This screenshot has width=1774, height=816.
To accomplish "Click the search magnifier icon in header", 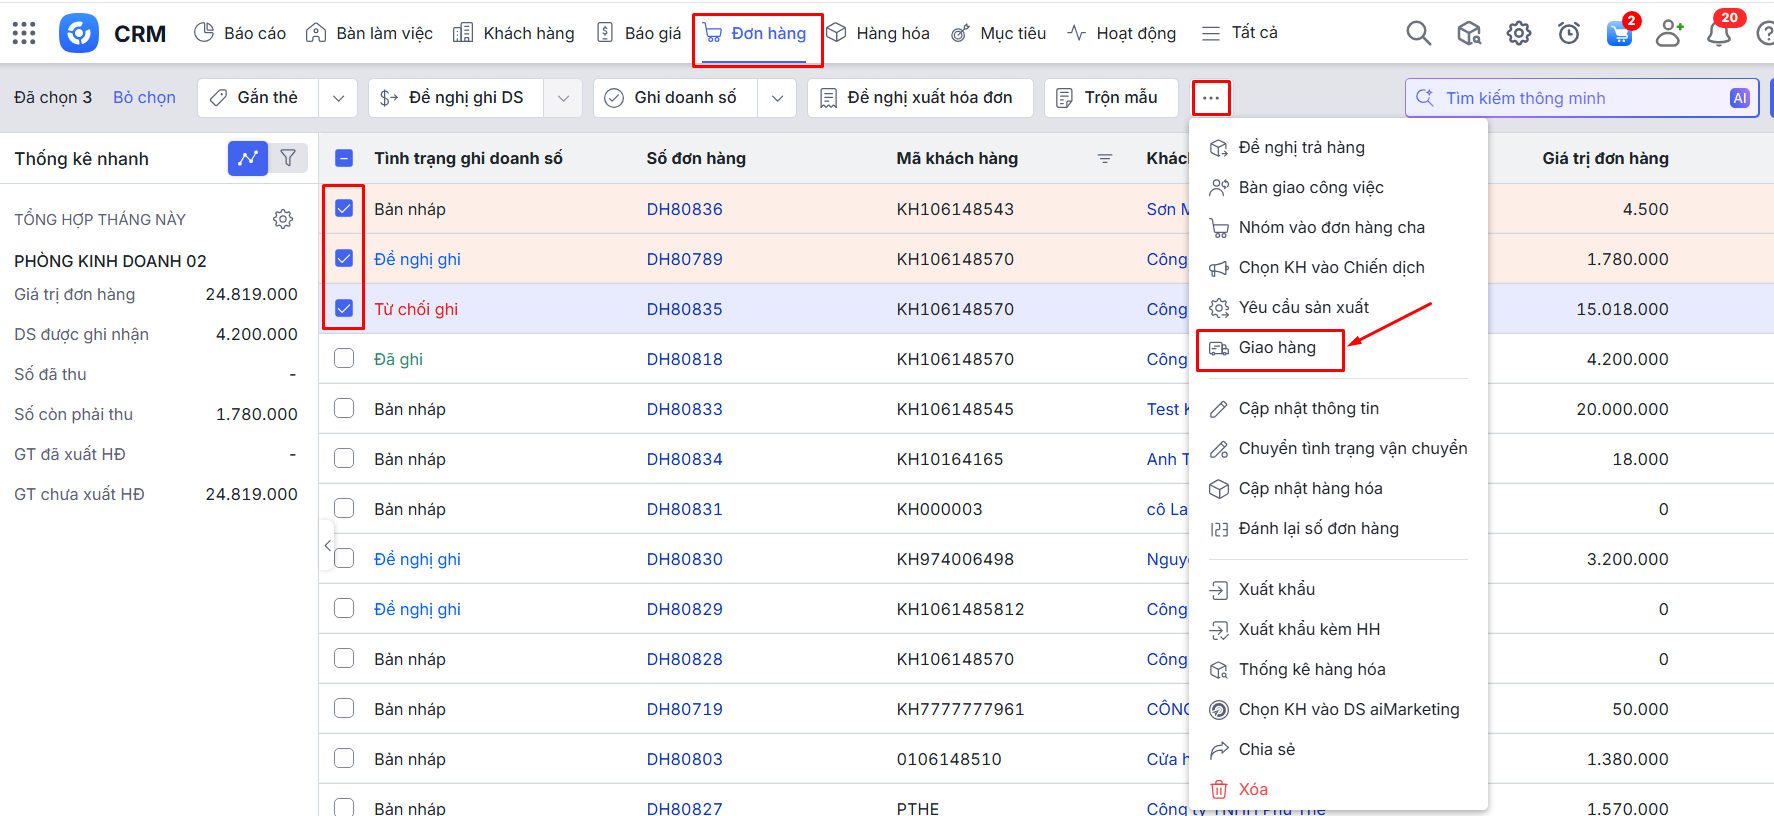I will pos(1418,33).
